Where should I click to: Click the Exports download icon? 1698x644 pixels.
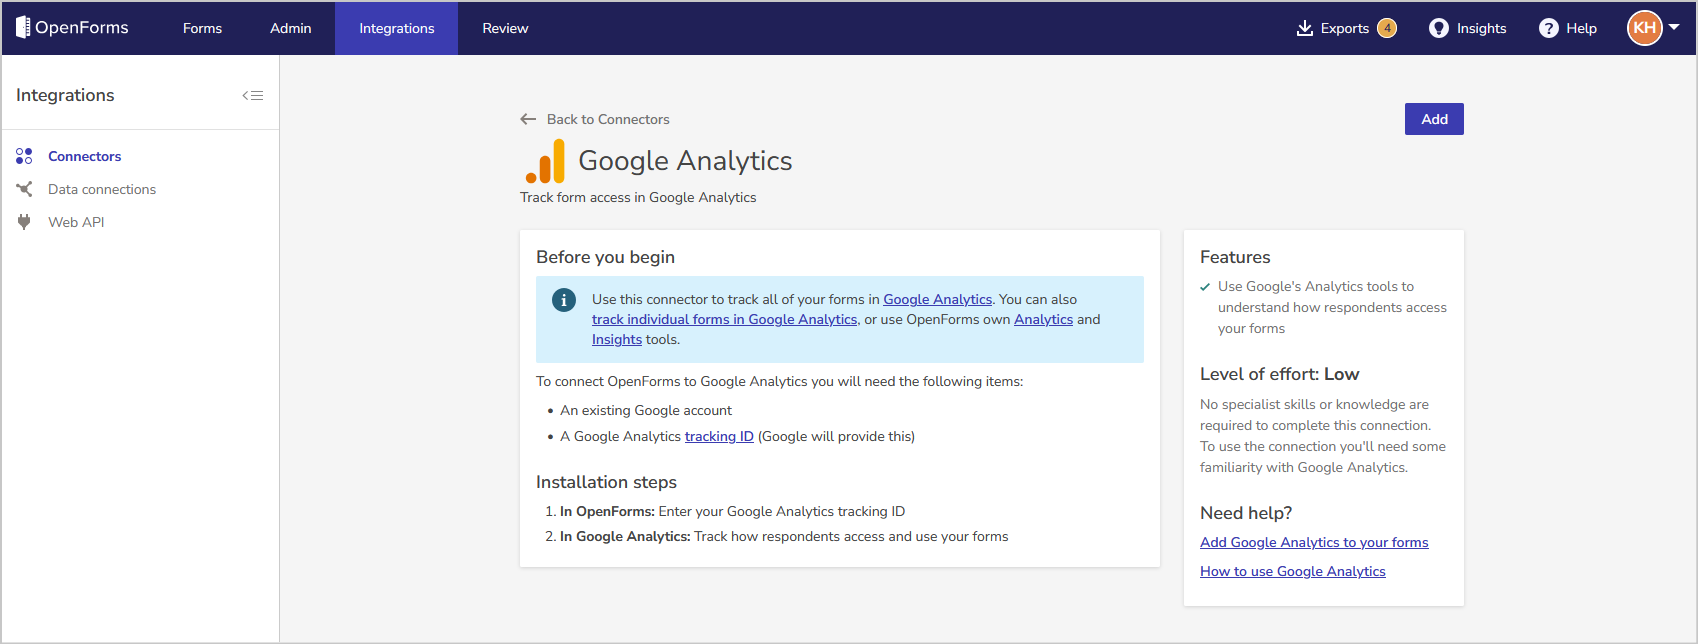(x=1305, y=28)
